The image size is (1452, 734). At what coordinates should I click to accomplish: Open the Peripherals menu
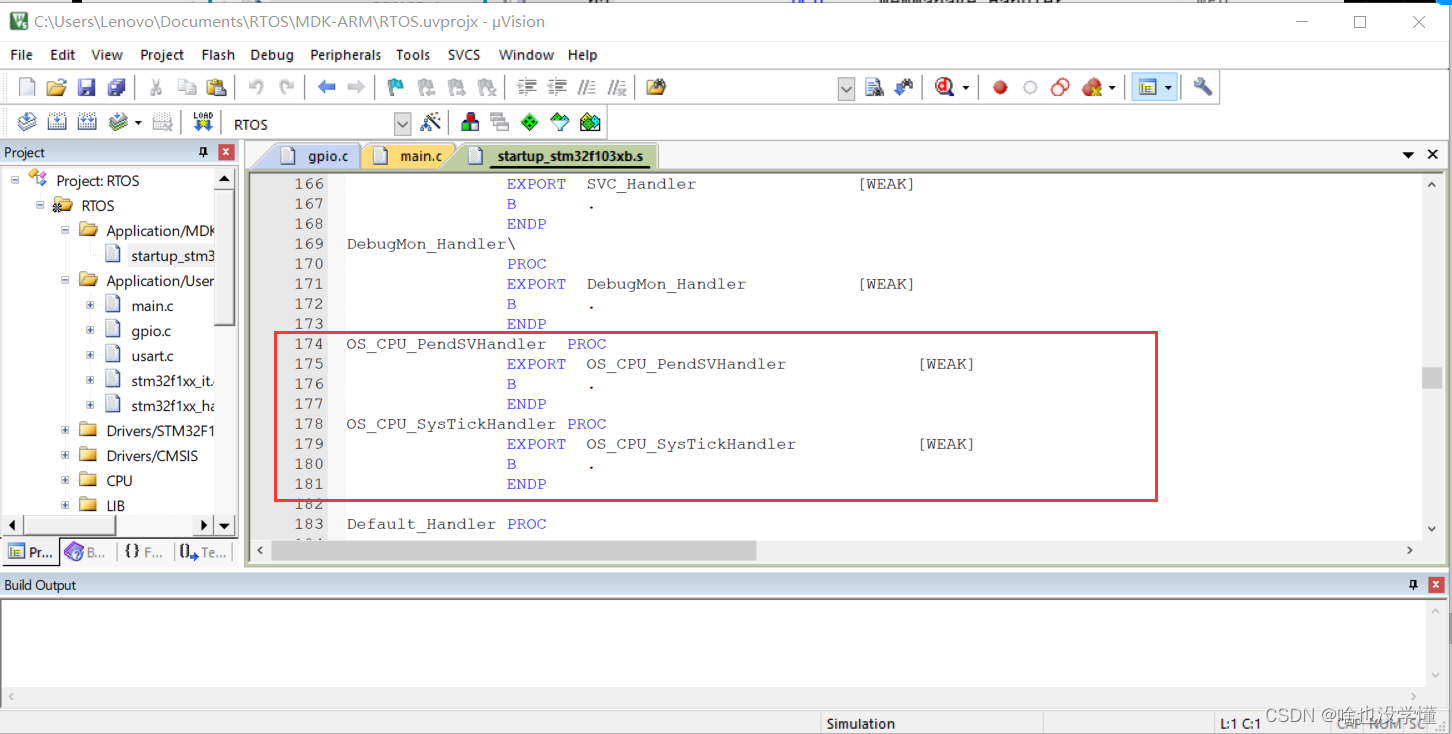pyautogui.click(x=345, y=55)
